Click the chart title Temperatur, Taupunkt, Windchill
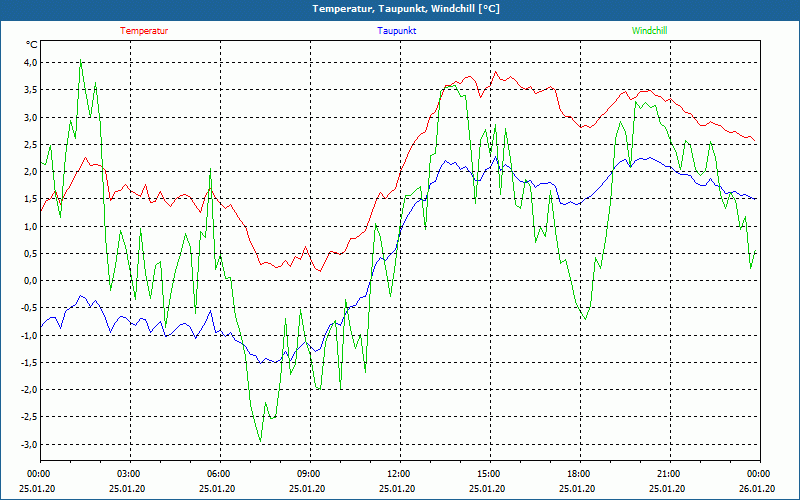800x500 pixels. click(406, 9)
